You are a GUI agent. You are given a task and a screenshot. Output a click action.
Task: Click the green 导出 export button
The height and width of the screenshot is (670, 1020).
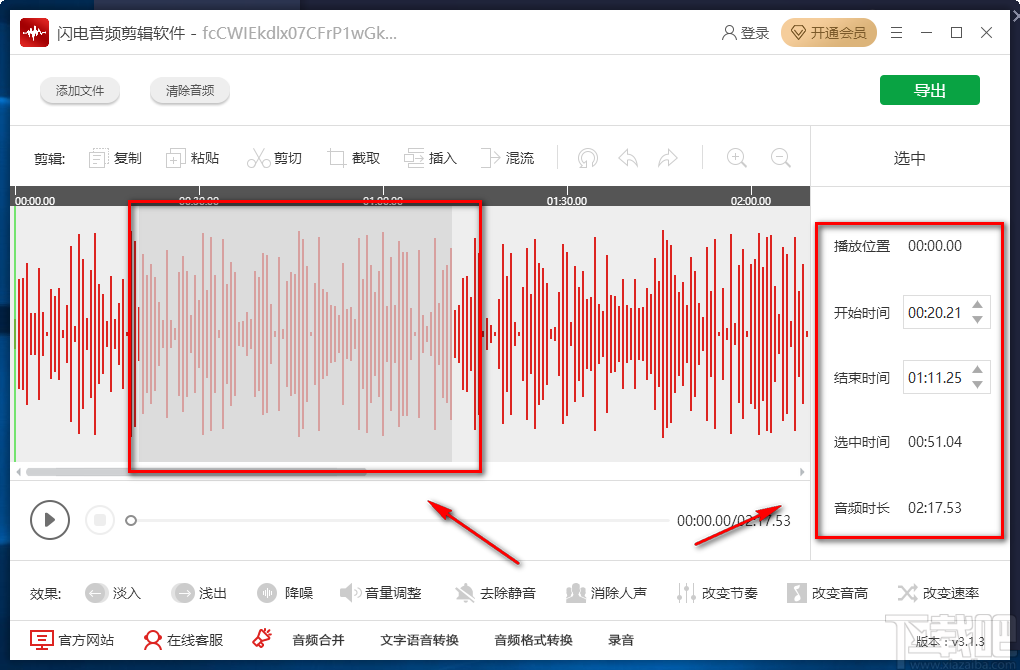tap(929, 89)
